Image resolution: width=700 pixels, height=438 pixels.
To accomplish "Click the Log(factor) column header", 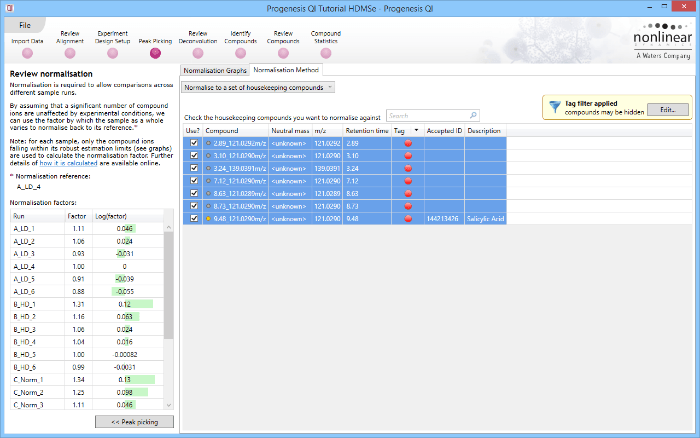I will (x=128, y=216).
